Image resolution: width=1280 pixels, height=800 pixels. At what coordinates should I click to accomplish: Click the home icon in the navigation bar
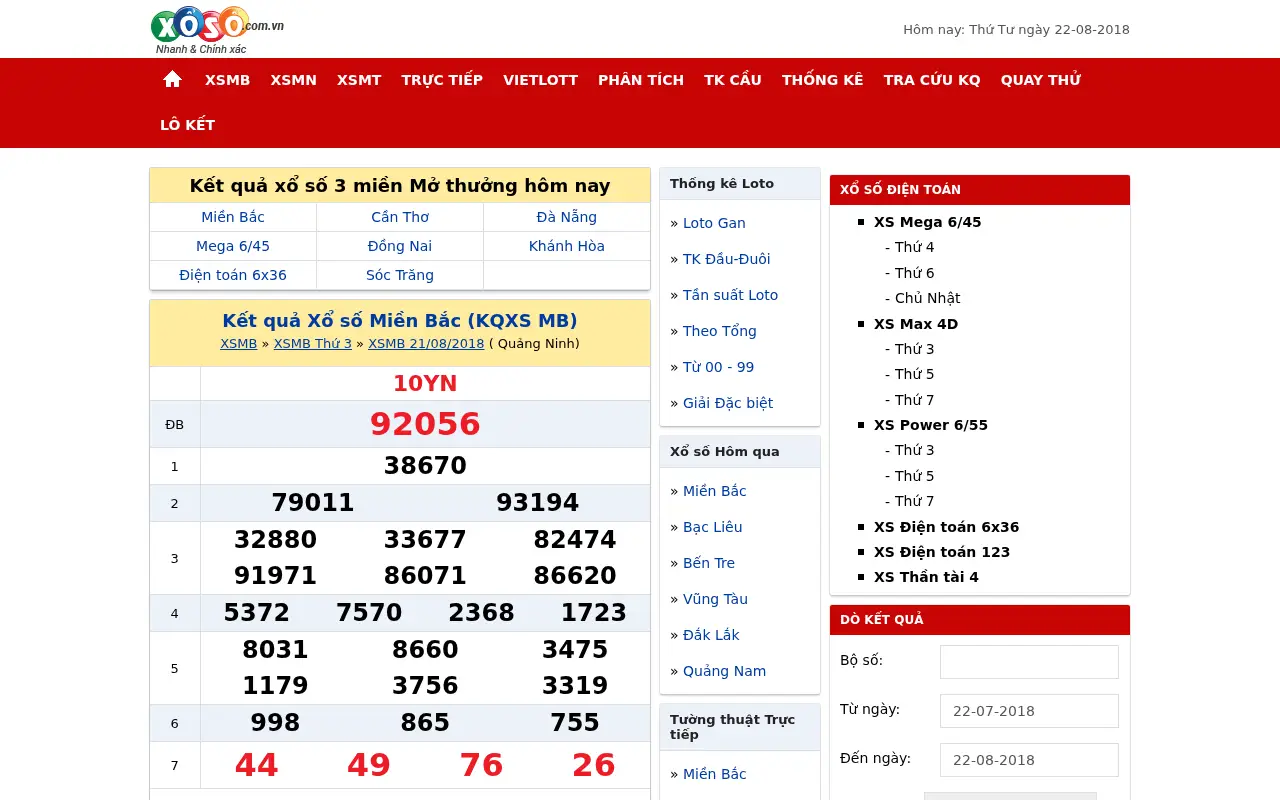click(x=172, y=79)
